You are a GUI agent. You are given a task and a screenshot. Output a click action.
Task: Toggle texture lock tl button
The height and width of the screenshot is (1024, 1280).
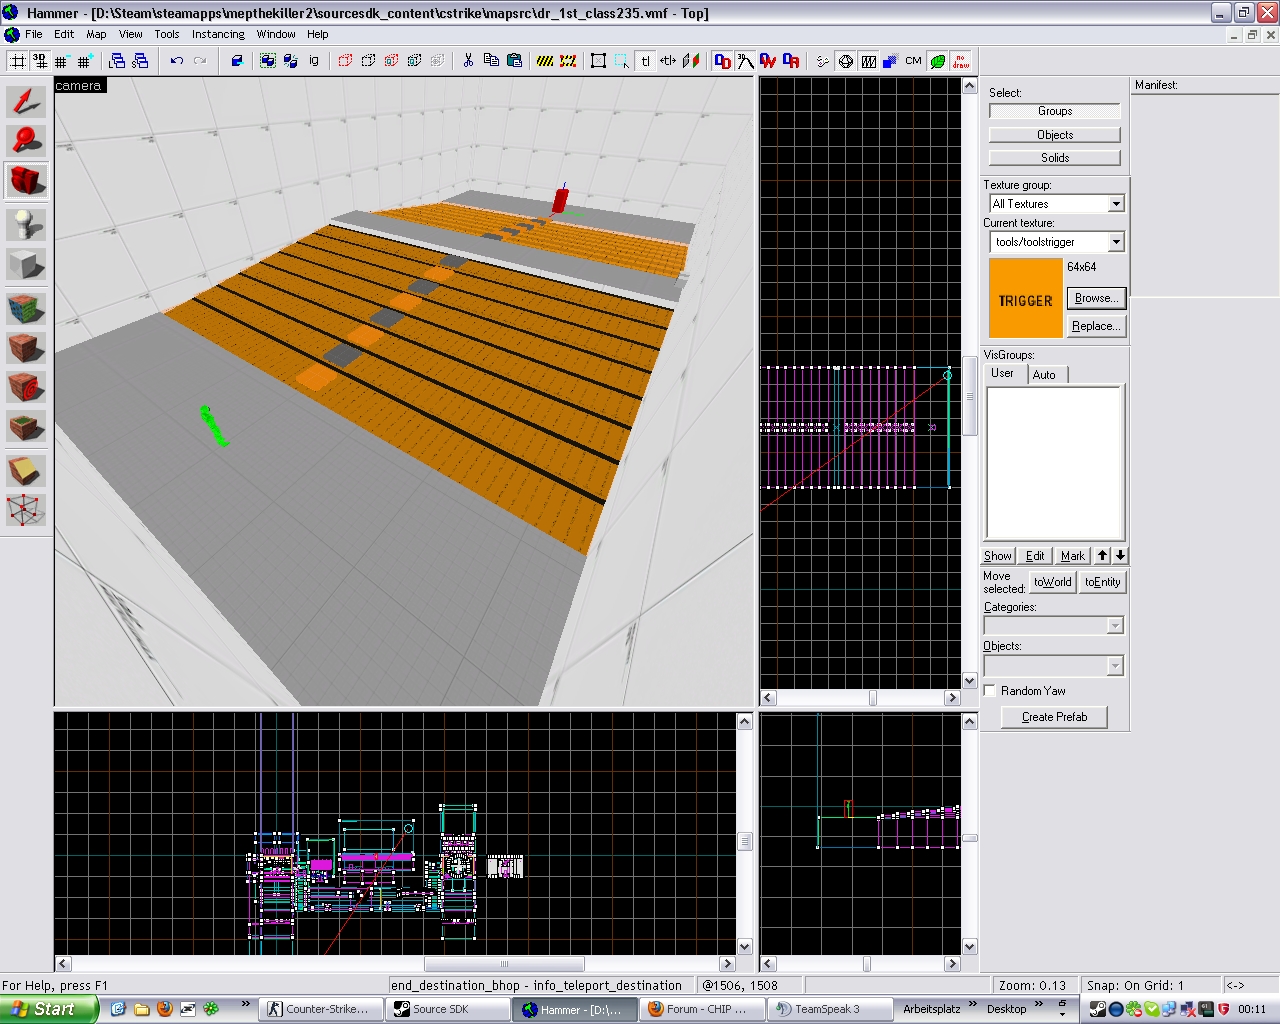[x=645, y=61]
